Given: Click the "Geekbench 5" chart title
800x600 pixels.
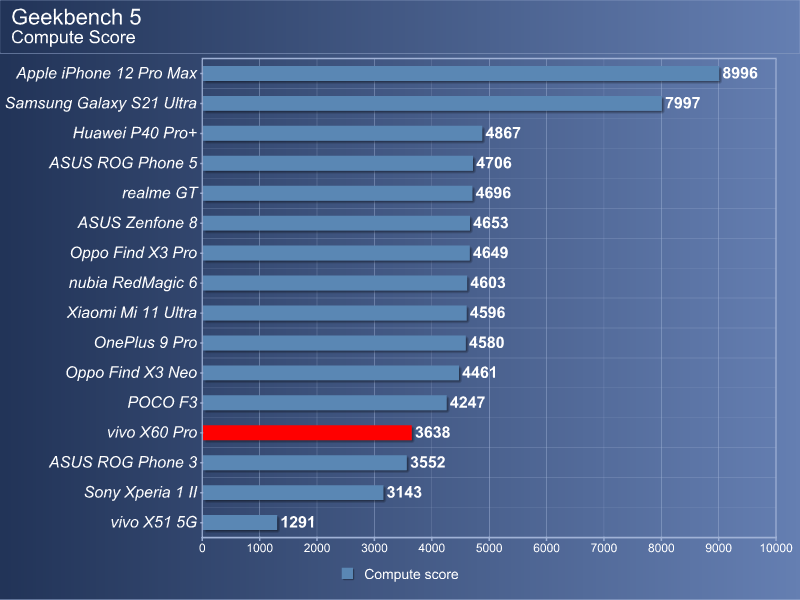Looking at the screenshot, I should click(76, 17).
